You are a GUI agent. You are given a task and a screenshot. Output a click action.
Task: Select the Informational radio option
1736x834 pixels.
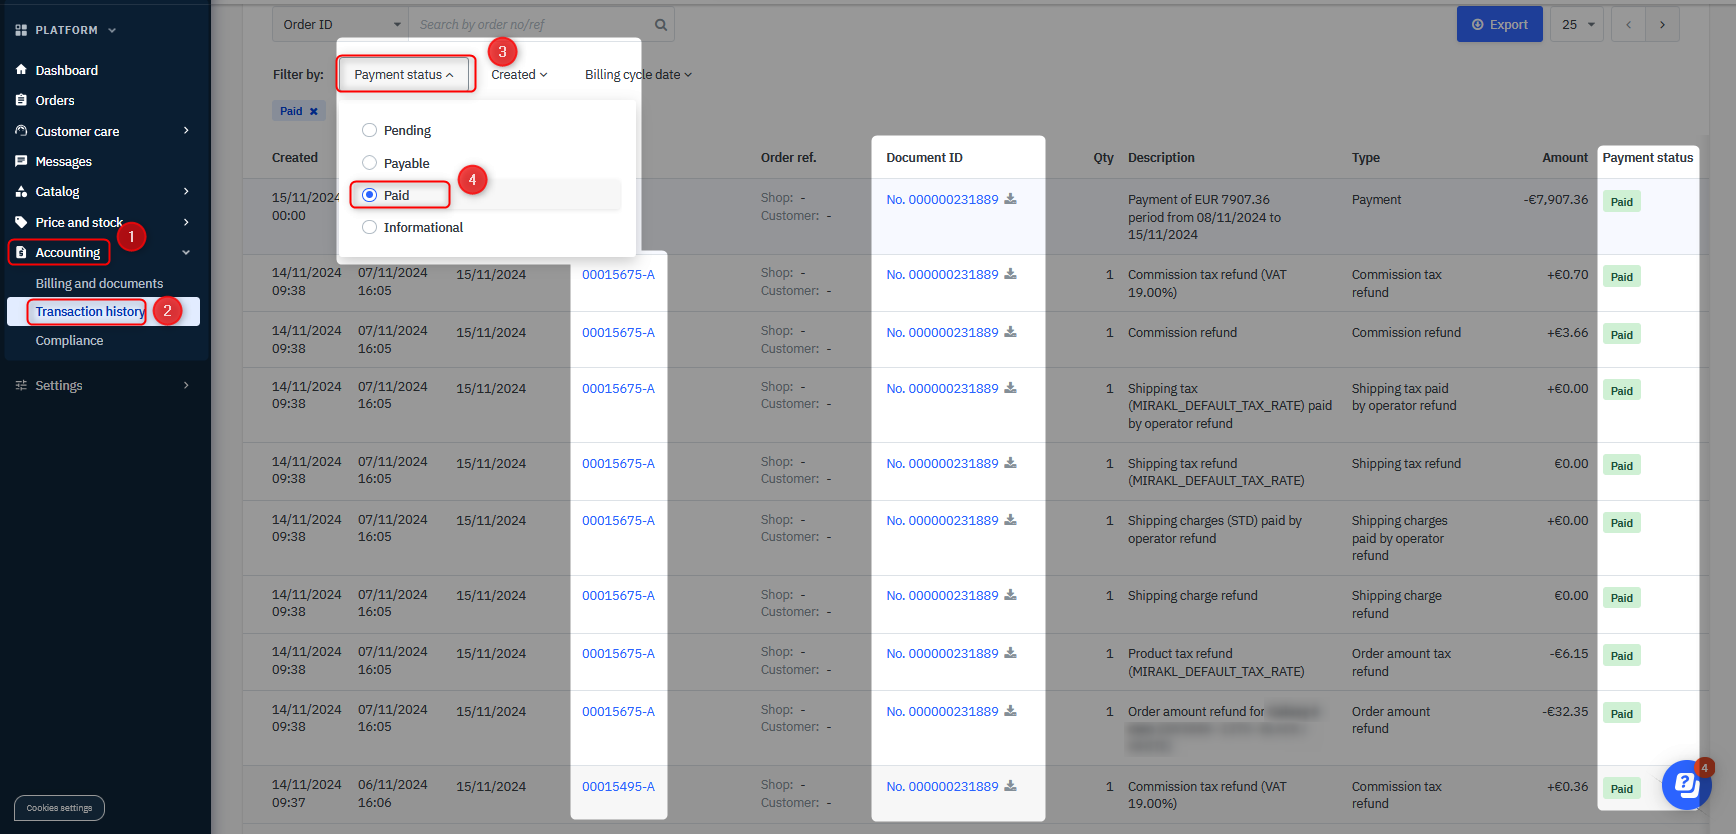point(369,227)
